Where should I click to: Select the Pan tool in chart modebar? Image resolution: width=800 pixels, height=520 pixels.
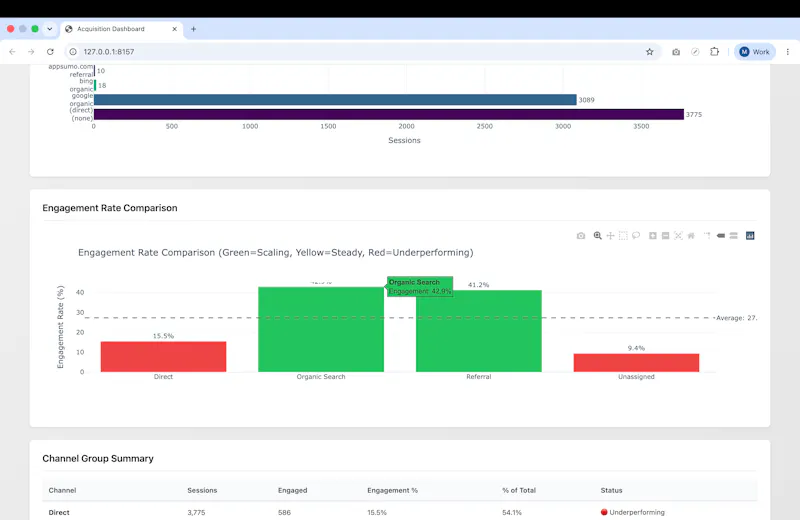coord(610,236)
